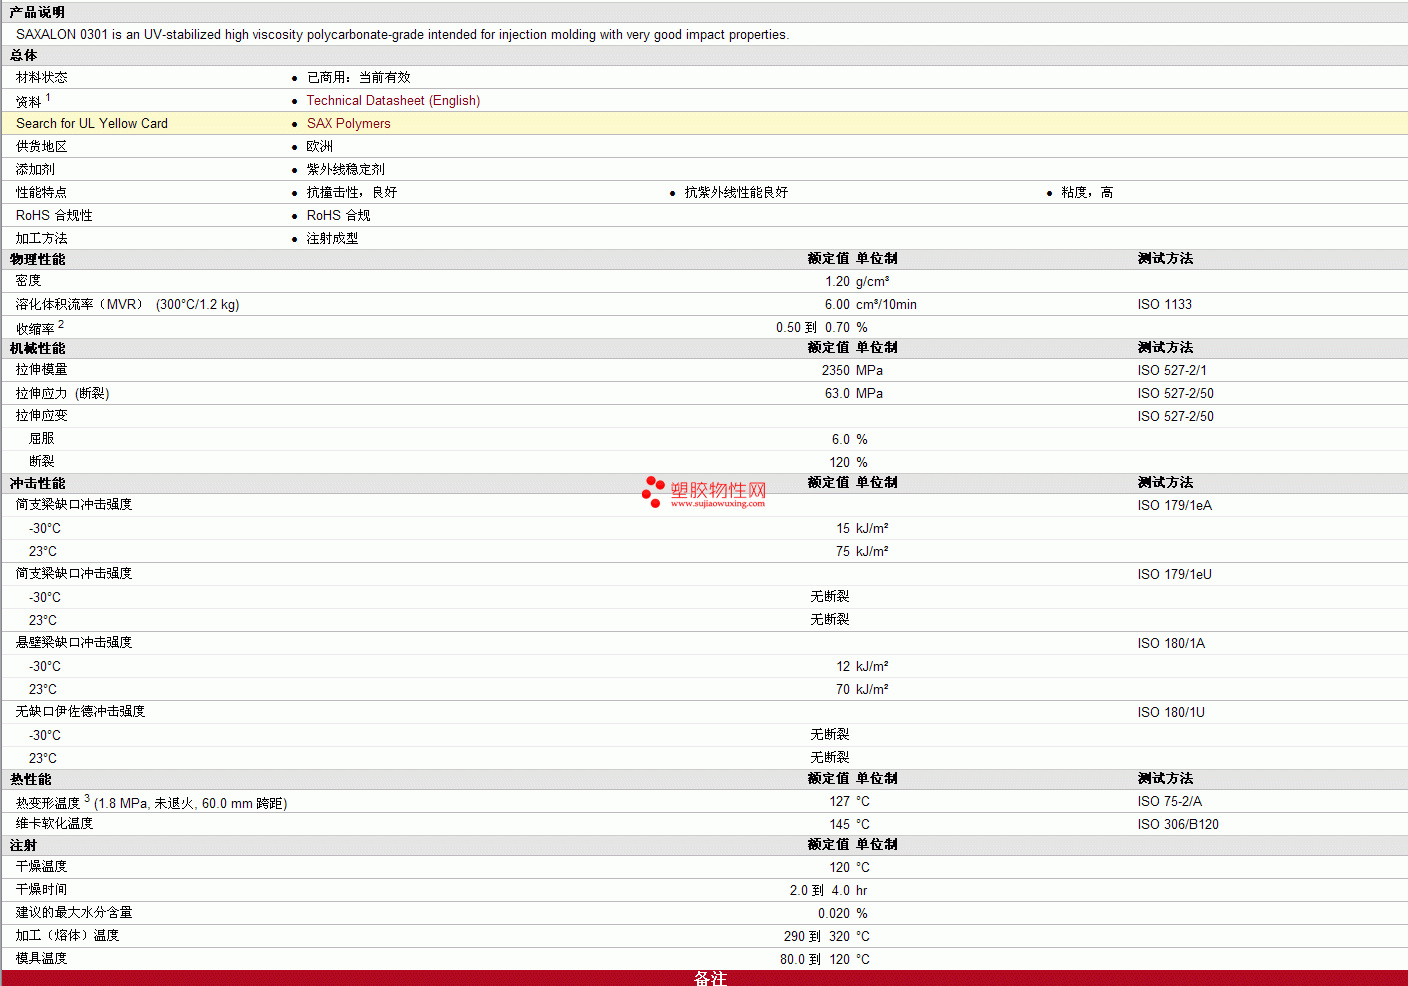Click the 冲击性能 section header

pos(37,483)
